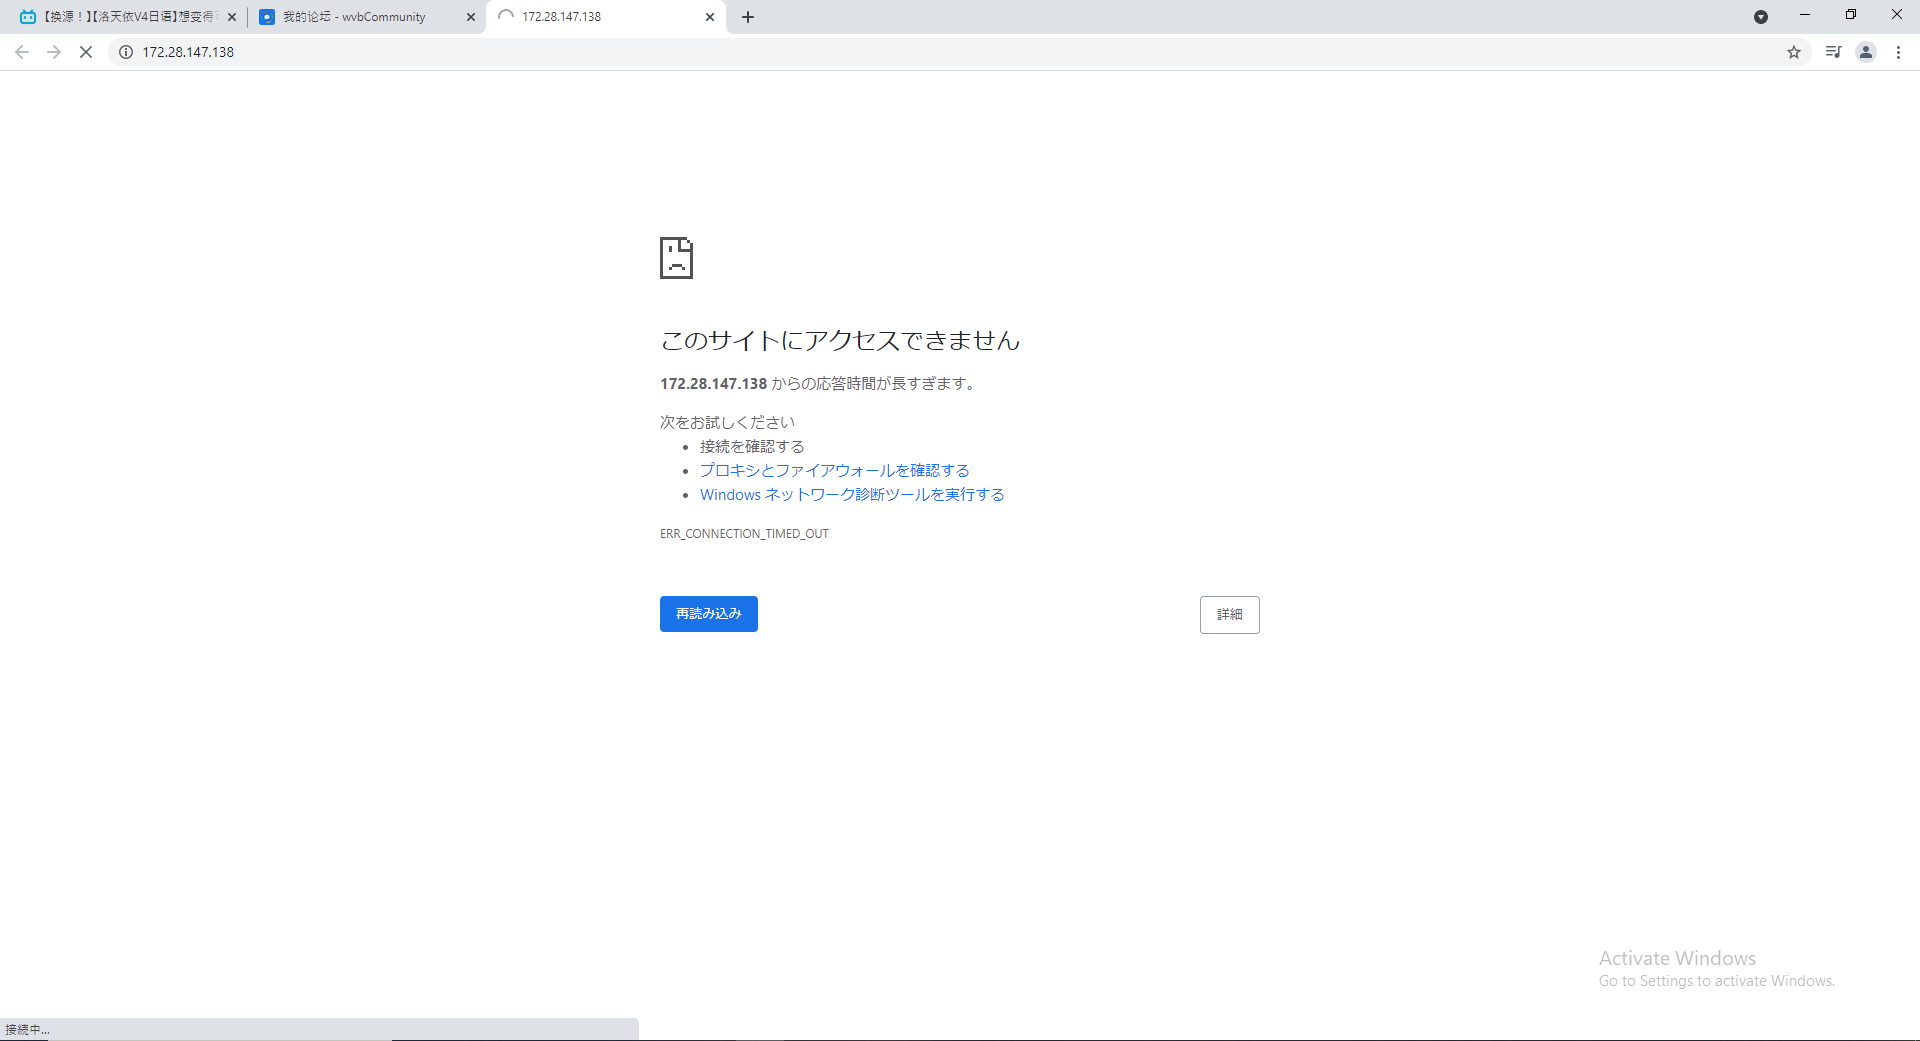Close the first bilibili tab
The height and width of the screenshot is (1041, 1920).
tap(232, 17)
